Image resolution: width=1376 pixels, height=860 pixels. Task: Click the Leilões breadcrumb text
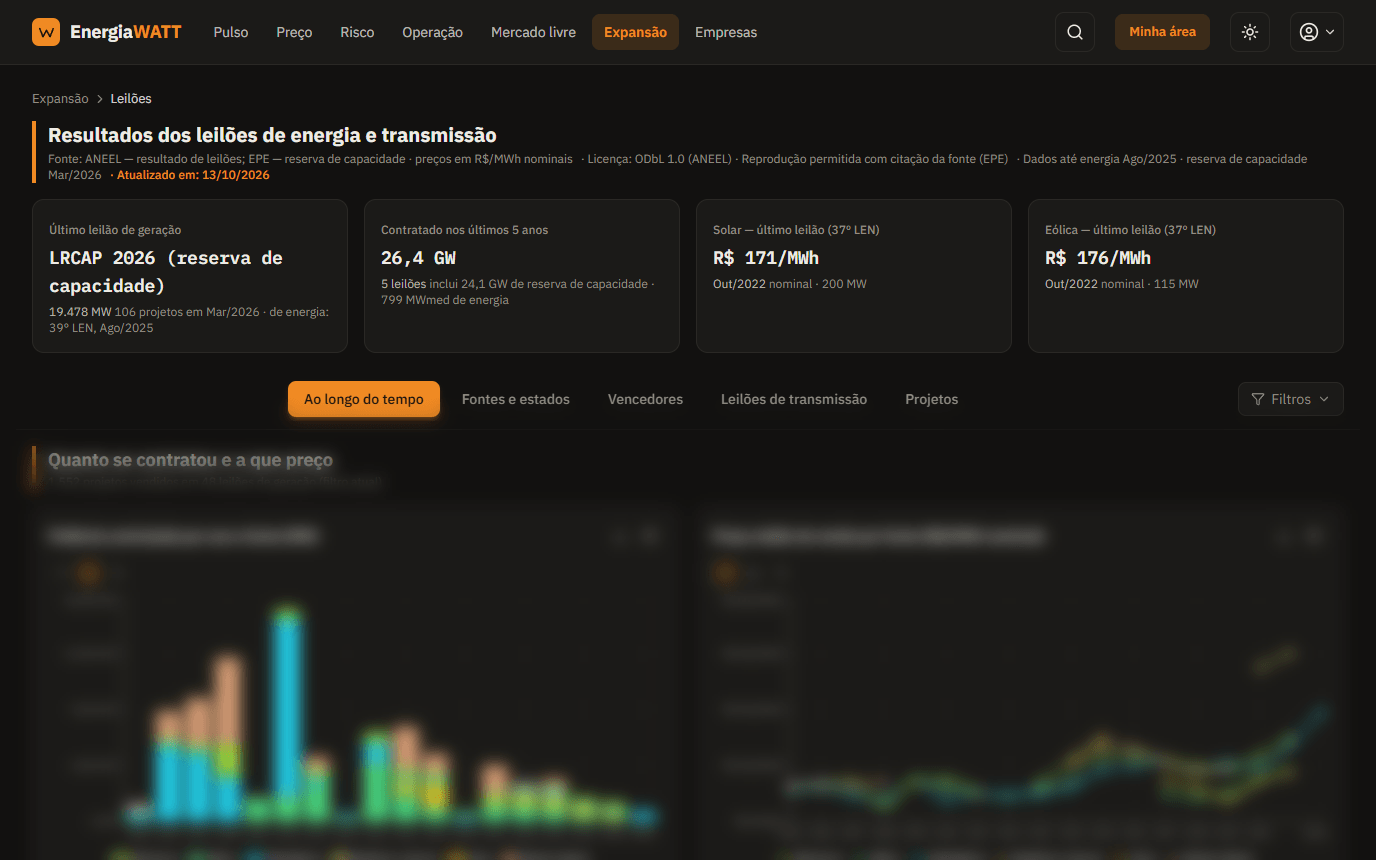tap(131, 99)
